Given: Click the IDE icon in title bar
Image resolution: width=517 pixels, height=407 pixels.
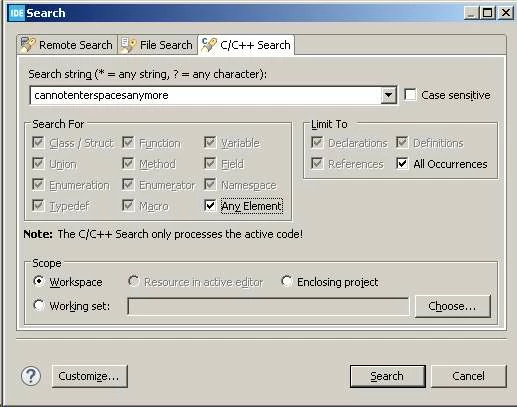Looking at the screenshot, I should pyautogui.click(x=17, y=13).
